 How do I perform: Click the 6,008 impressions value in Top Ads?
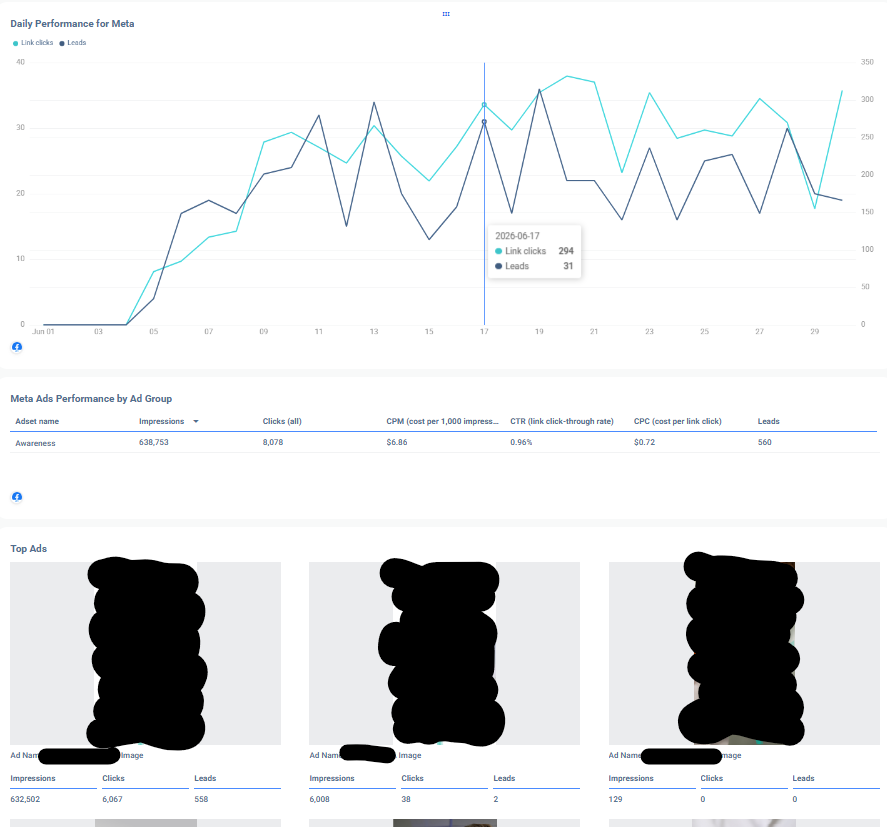point(320,799)
